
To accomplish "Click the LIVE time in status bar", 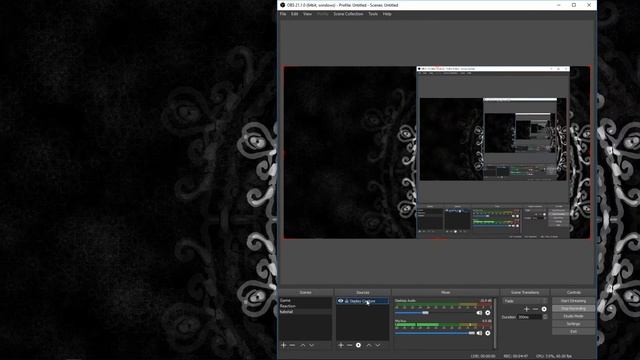I will pyautogui.click(x=483, y=356).
